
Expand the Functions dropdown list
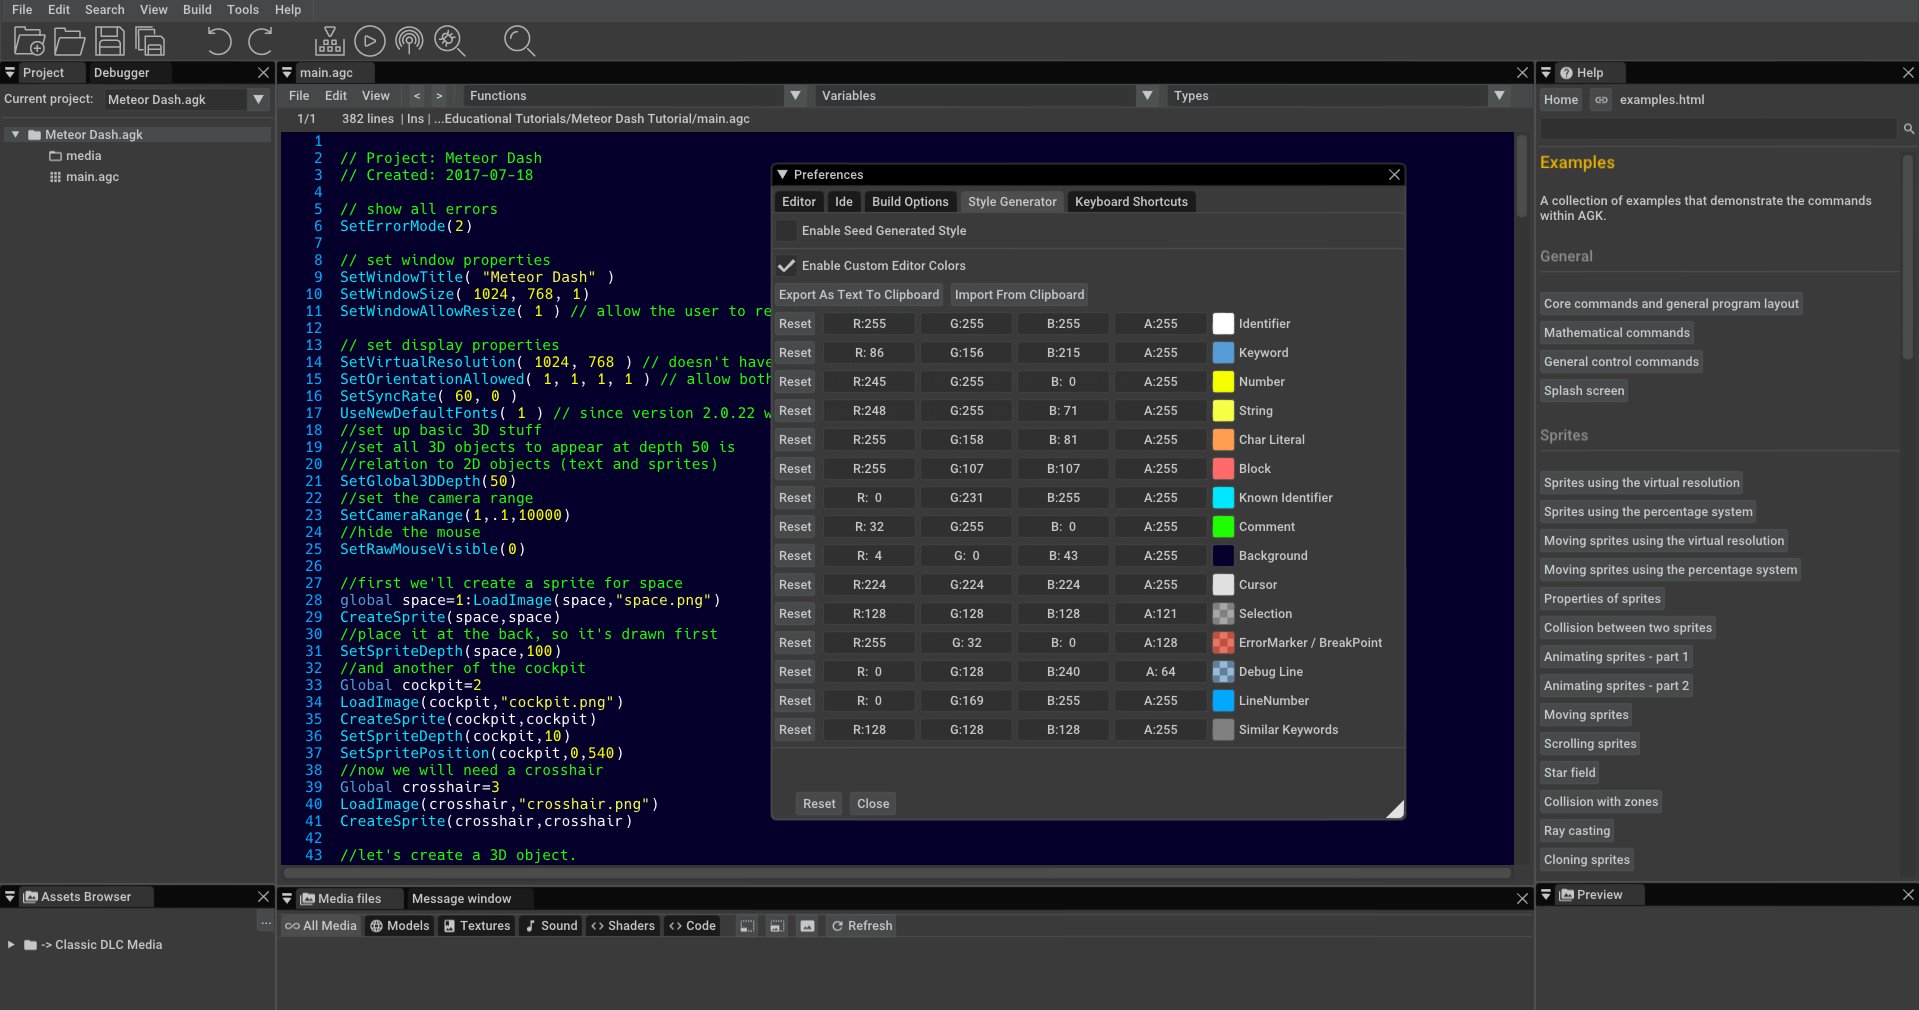(x=795, y=96)
